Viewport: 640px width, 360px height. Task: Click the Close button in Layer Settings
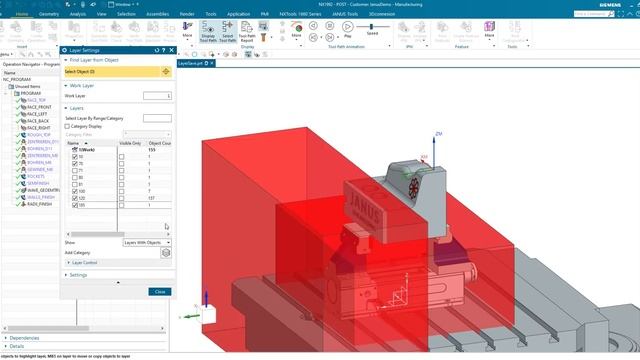pyautogui.click(x=160, y=292)
